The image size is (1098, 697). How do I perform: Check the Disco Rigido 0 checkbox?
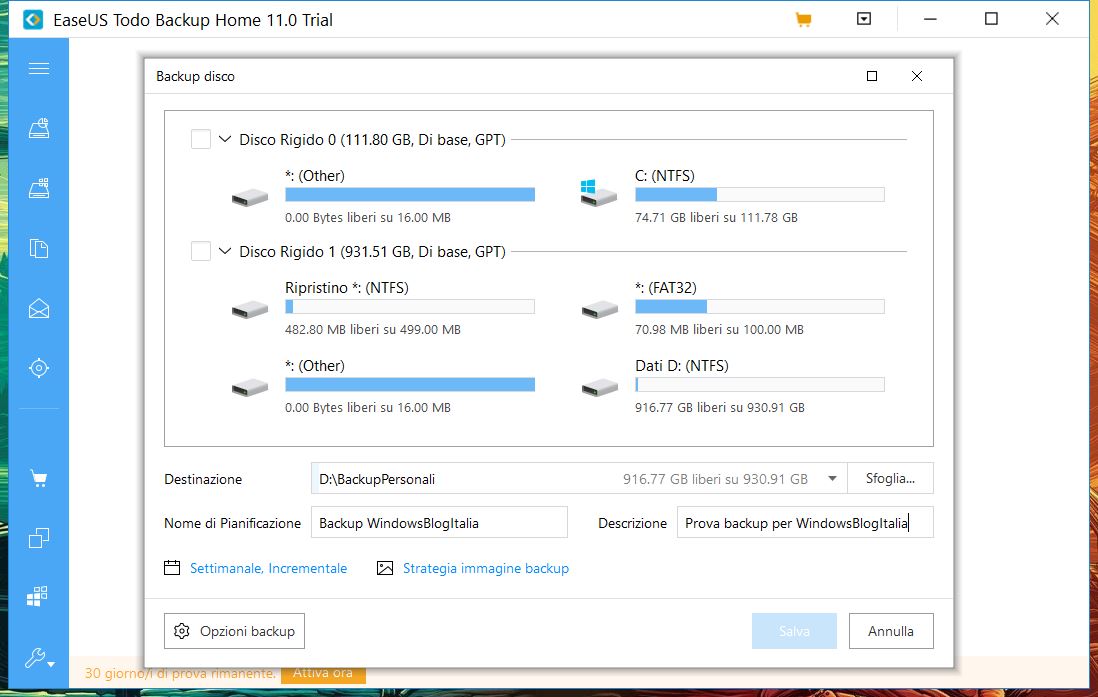coord(201,139)
